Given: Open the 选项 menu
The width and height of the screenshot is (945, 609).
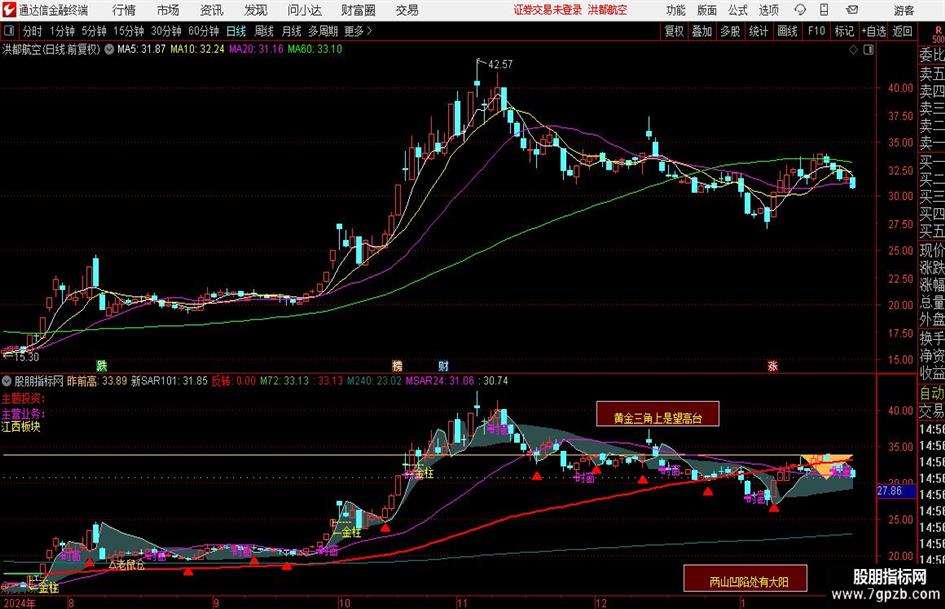Looking at the screenshot, I should 768,10.
